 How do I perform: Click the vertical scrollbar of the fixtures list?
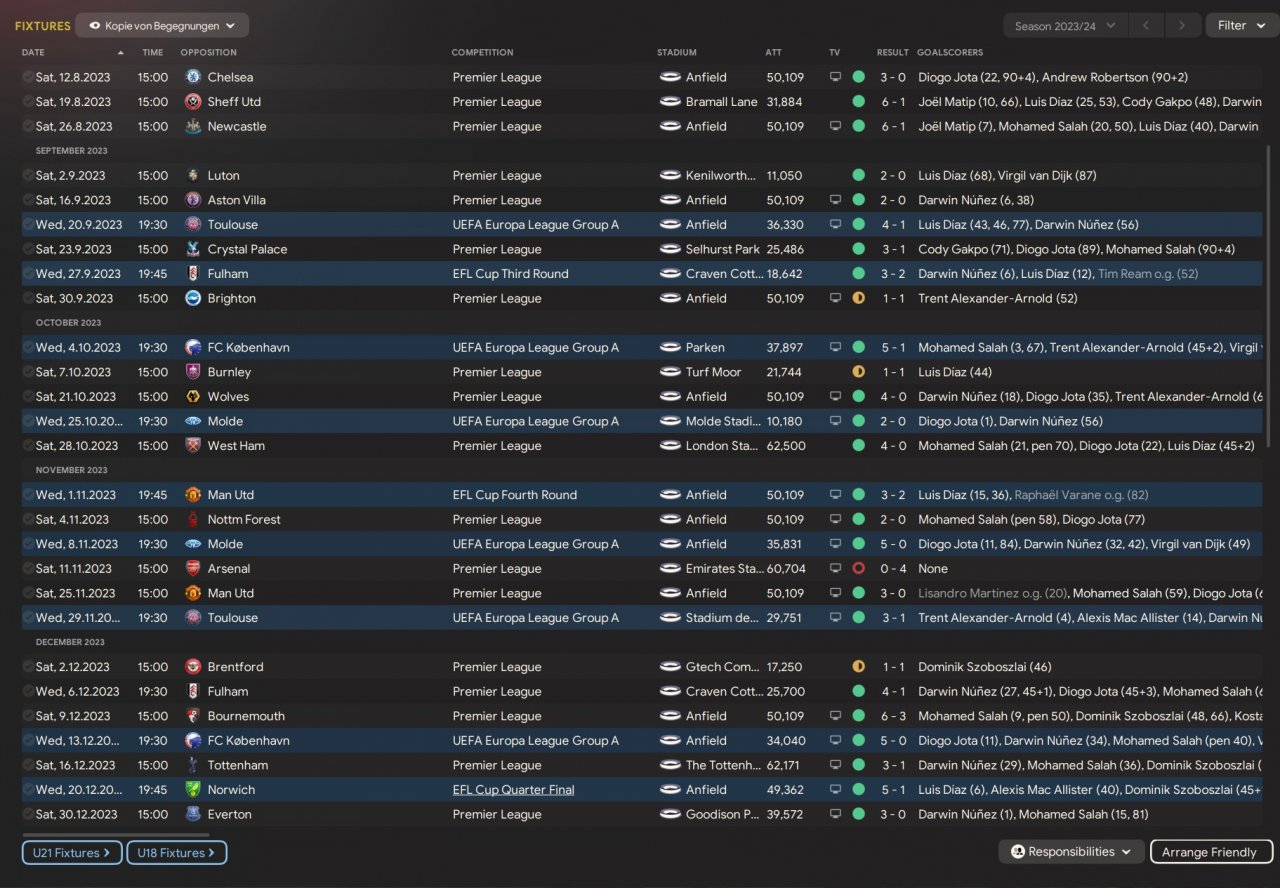1270,297
